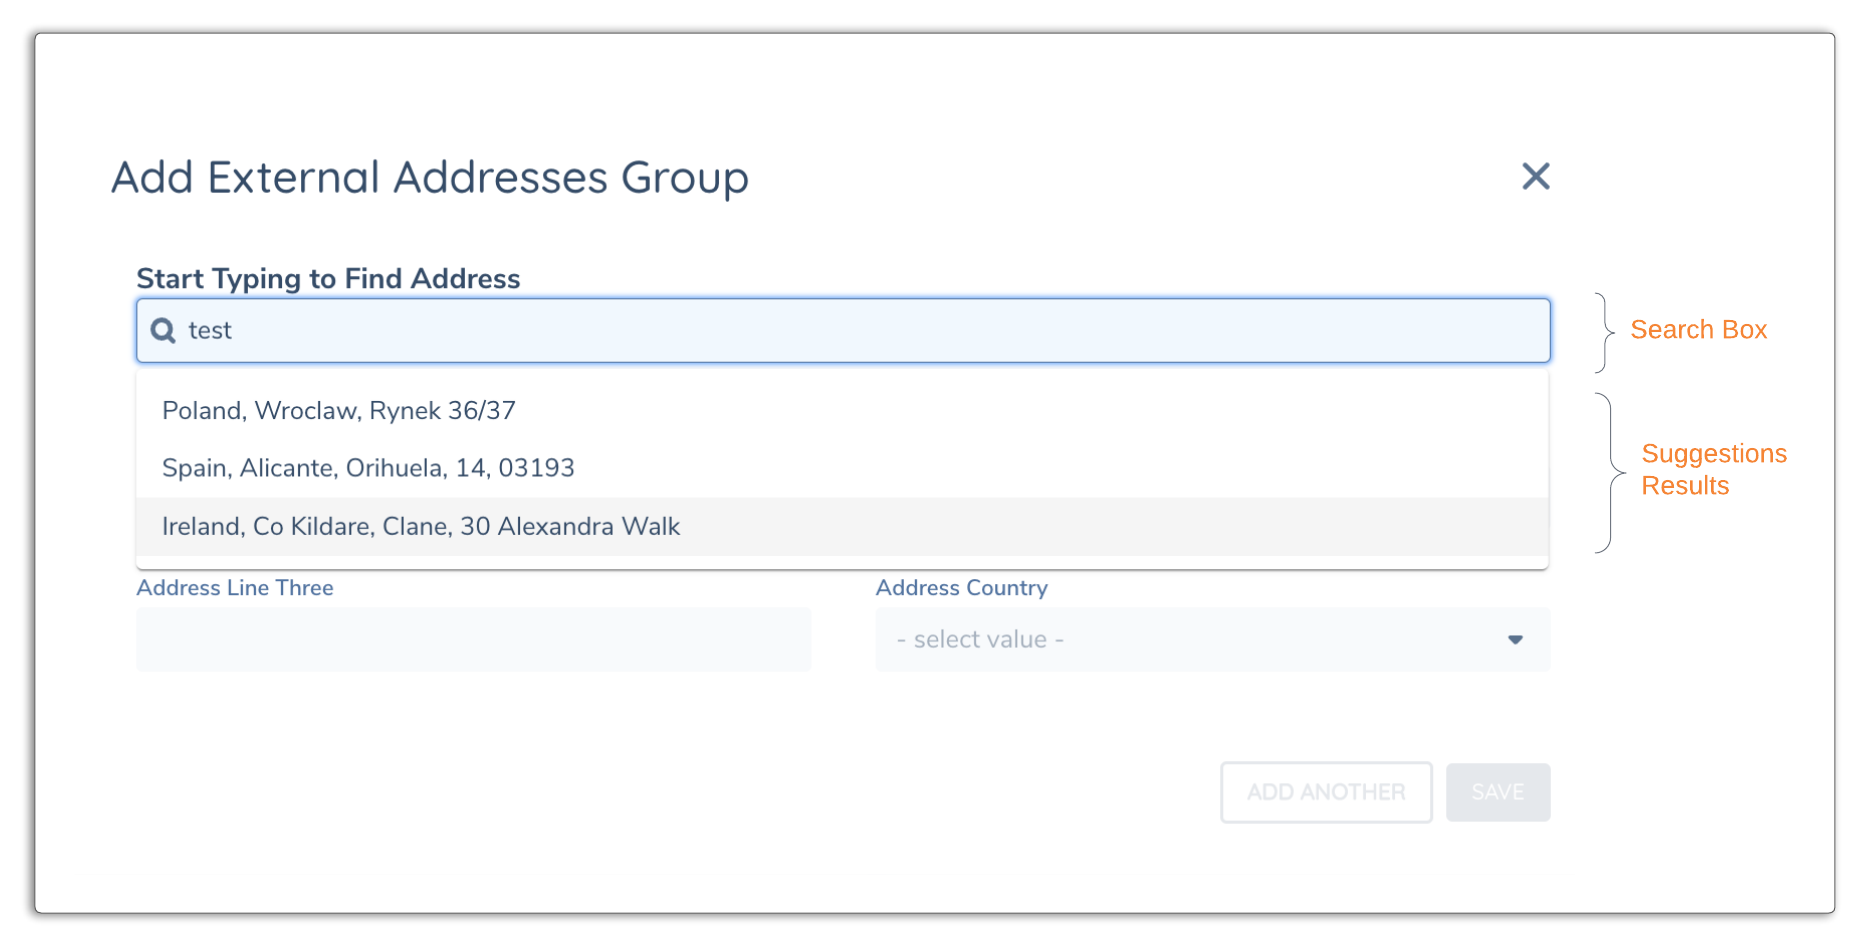Click the magnifying glass search icon
The height and width of the screenshot is (950, 1871).
click(x=162, y=330)
